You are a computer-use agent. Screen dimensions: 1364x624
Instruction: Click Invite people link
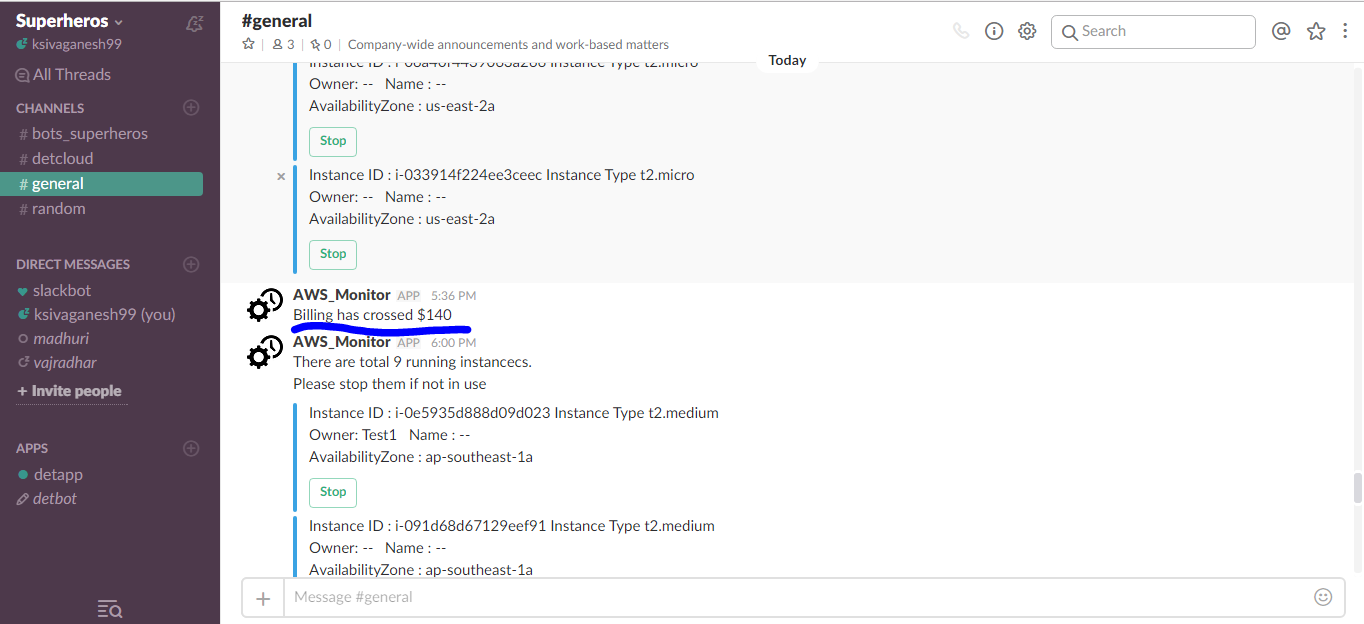click(x=69, y=391)
